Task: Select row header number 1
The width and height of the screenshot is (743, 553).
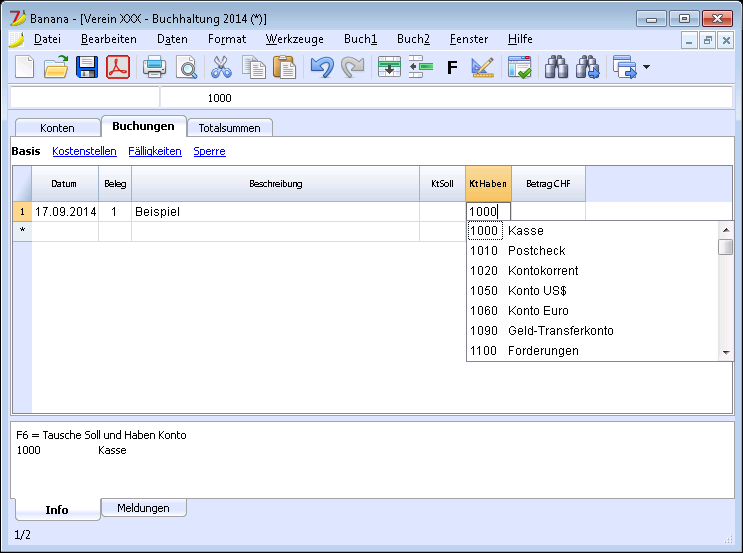Action: [x=22, y=211]
